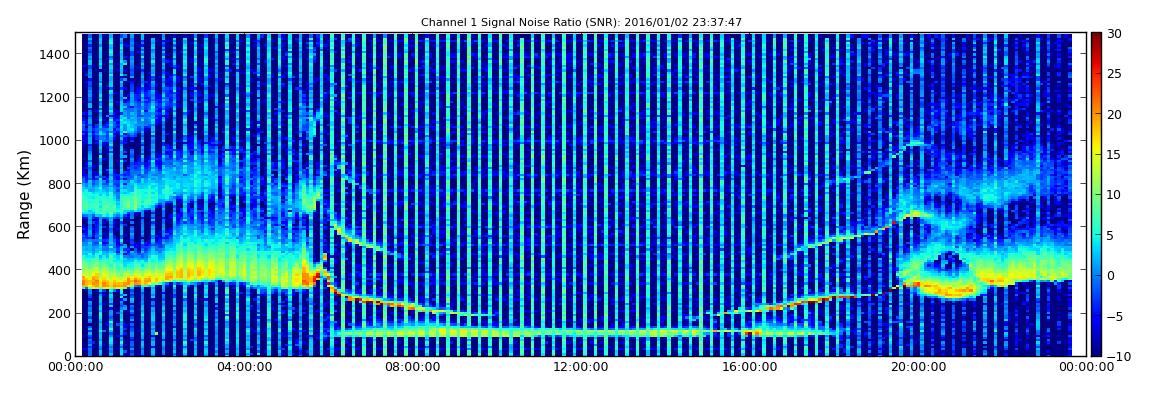Viewport: 1150px width, 407px height.
Task: Click x-axis time label 20:00:00
Action: pyautogui.click(x=920, y=367)
